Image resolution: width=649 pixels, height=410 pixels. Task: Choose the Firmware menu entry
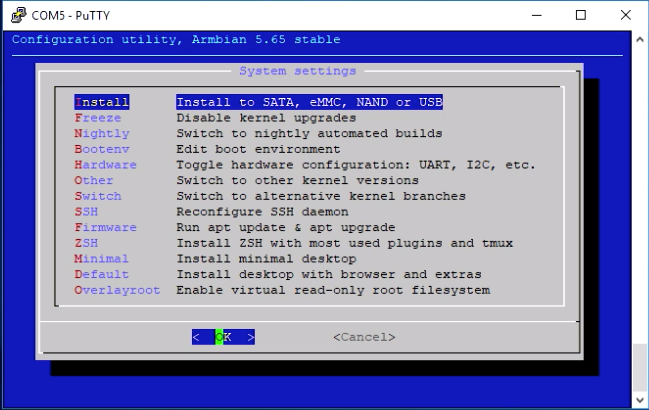pyautogui.click(x=106, y=228)
